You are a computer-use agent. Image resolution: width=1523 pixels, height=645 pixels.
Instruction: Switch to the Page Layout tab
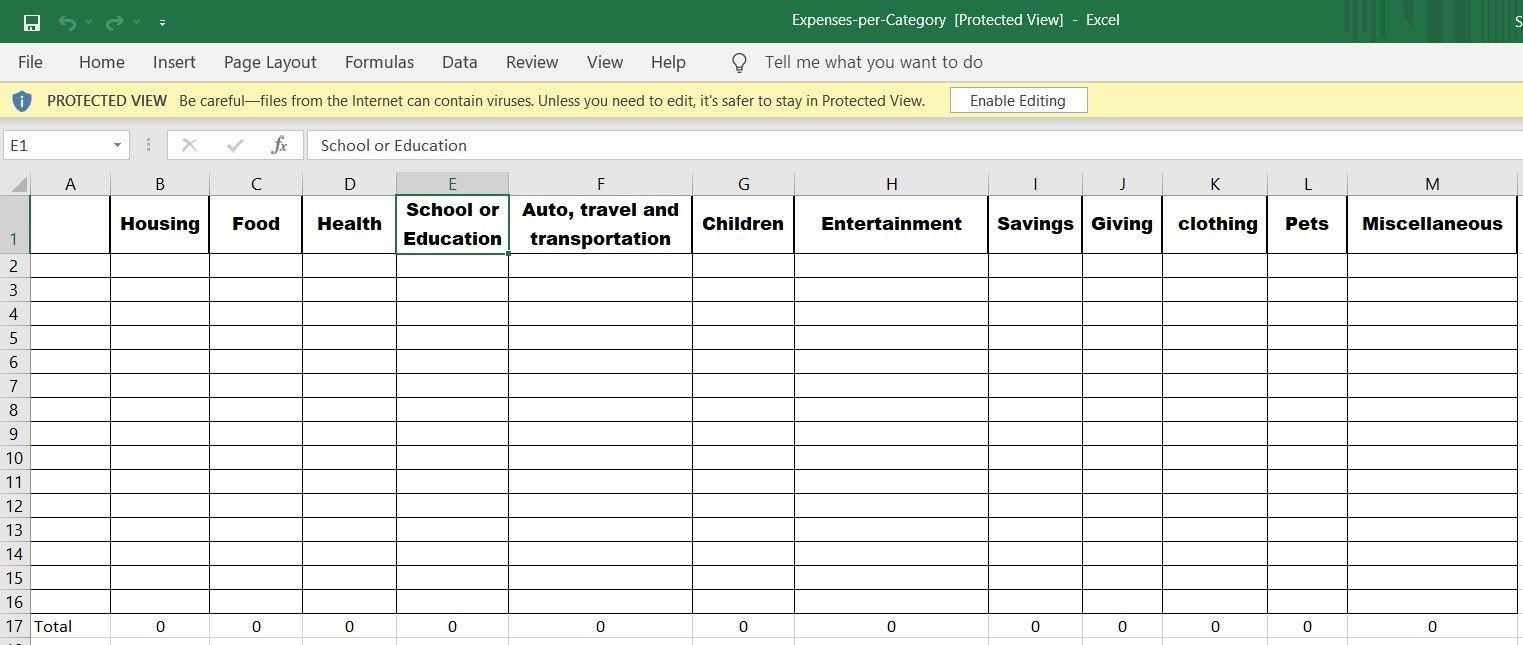pyautogui.click(x=270, y=62)
